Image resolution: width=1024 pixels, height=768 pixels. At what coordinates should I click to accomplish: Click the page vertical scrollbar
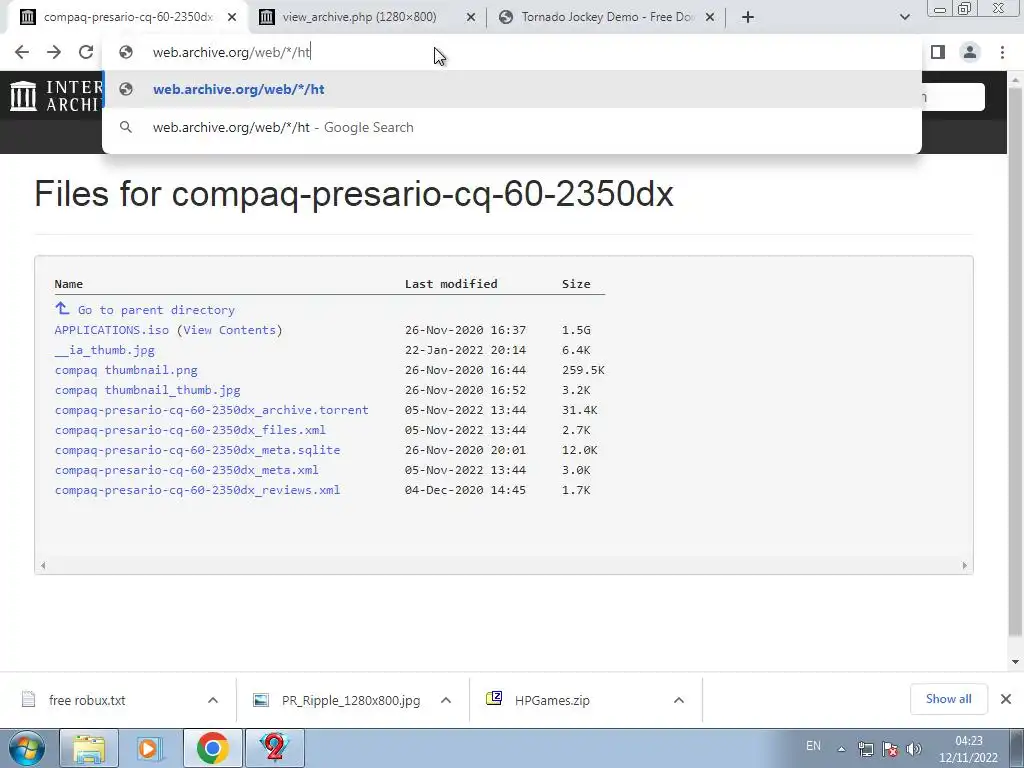pos(1015,359)
